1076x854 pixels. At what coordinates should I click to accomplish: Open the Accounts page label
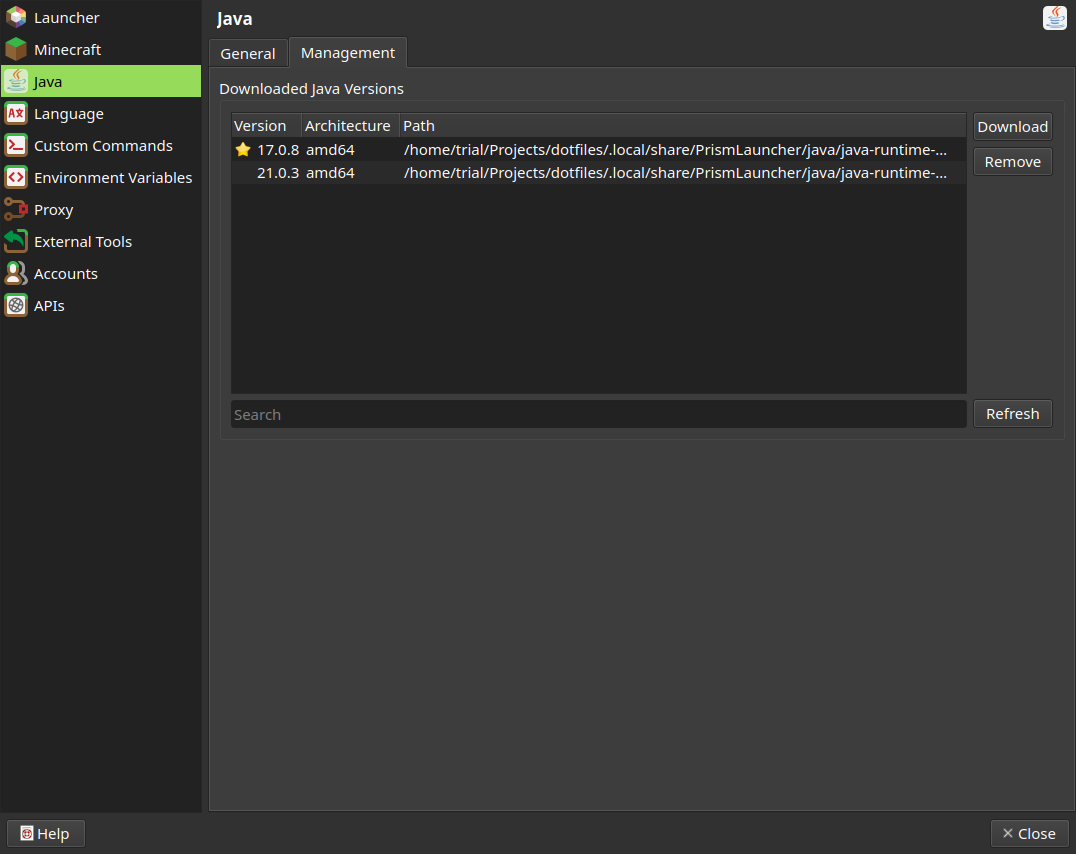point(66,274)
